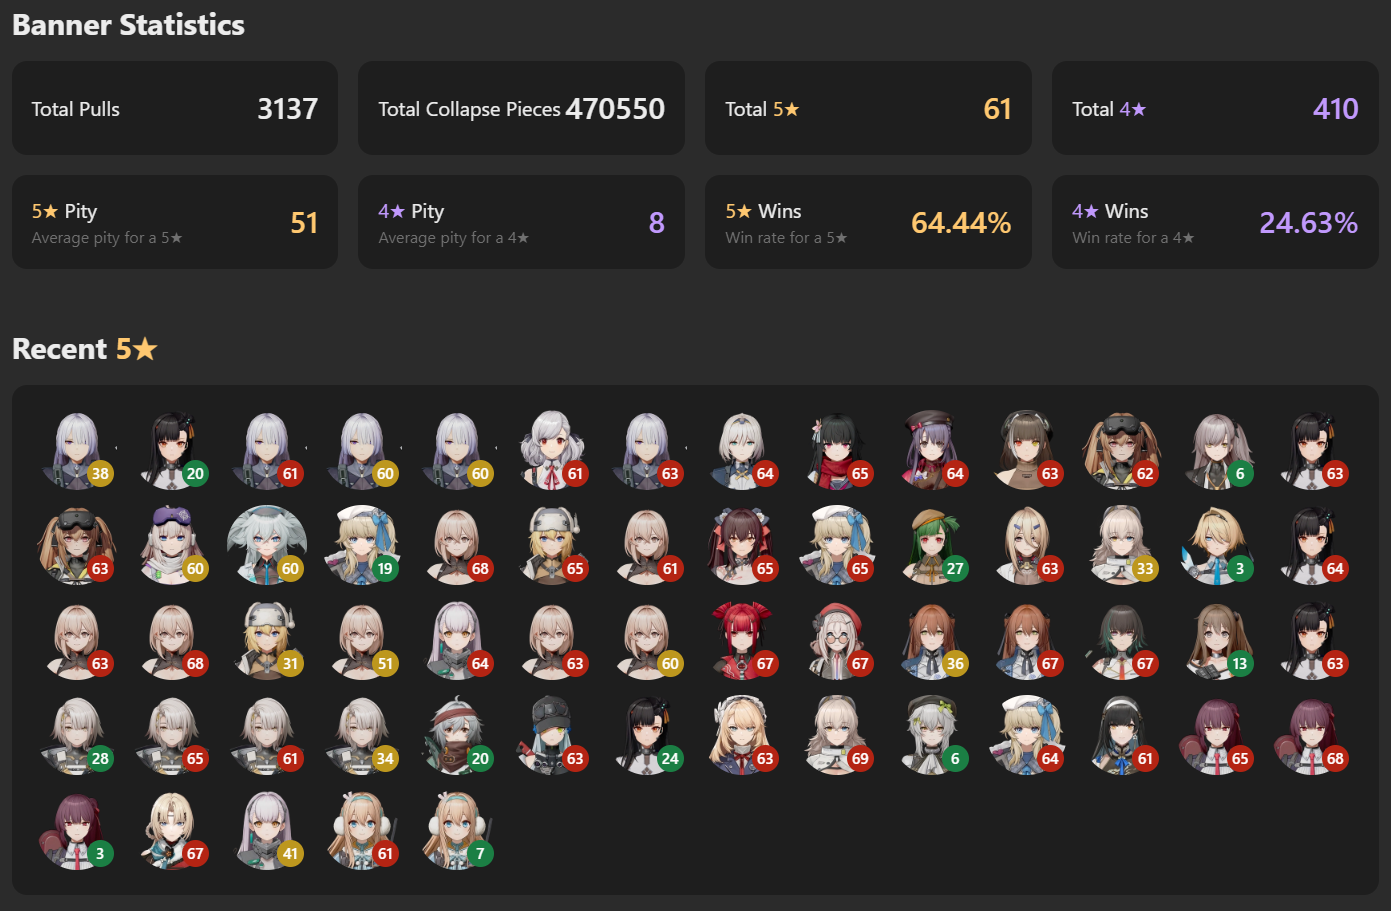Click the red twin-tail haired character avatar
Image resolution: width=1391 pixels, height=911 pixels.
742,640
